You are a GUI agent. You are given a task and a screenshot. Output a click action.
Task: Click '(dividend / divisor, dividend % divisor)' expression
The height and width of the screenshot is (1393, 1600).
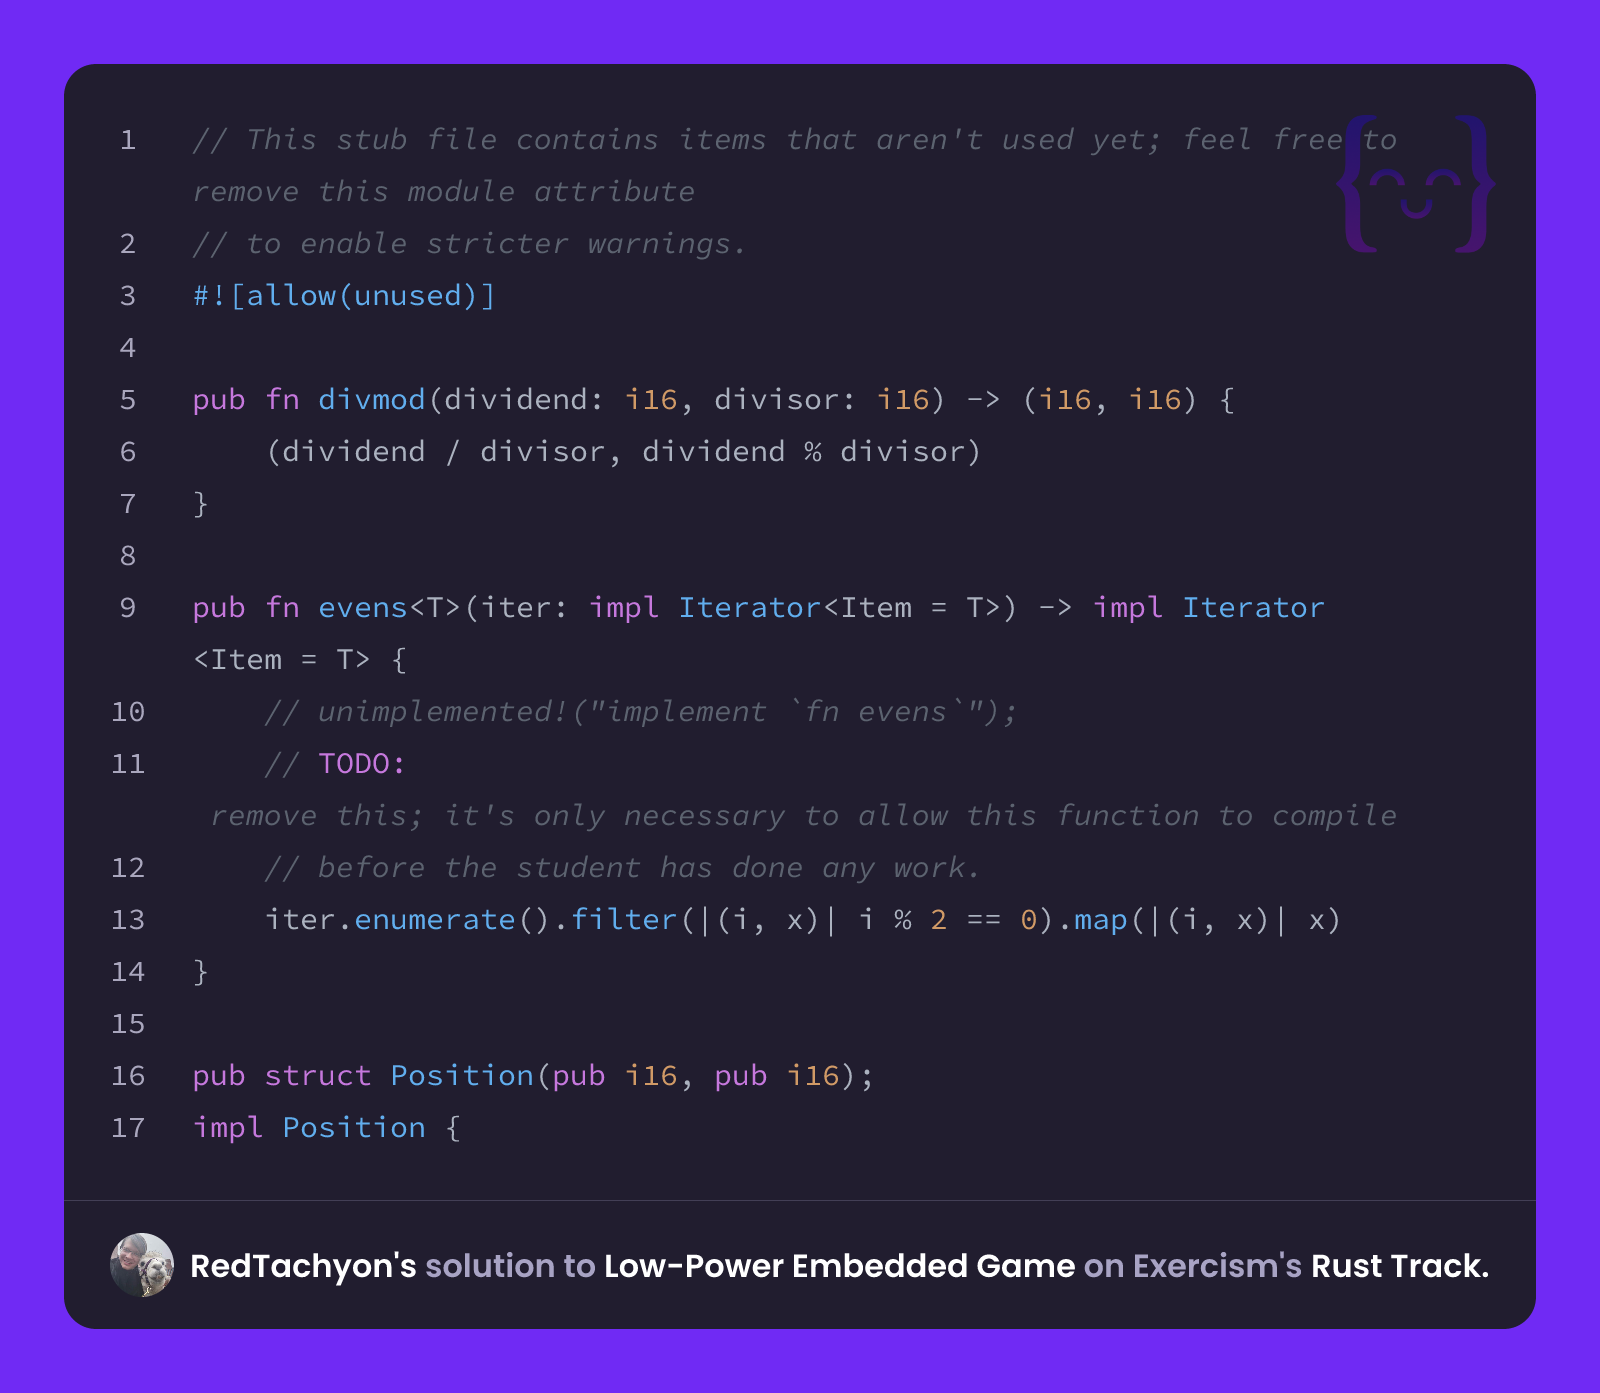(x=624, y=452)
